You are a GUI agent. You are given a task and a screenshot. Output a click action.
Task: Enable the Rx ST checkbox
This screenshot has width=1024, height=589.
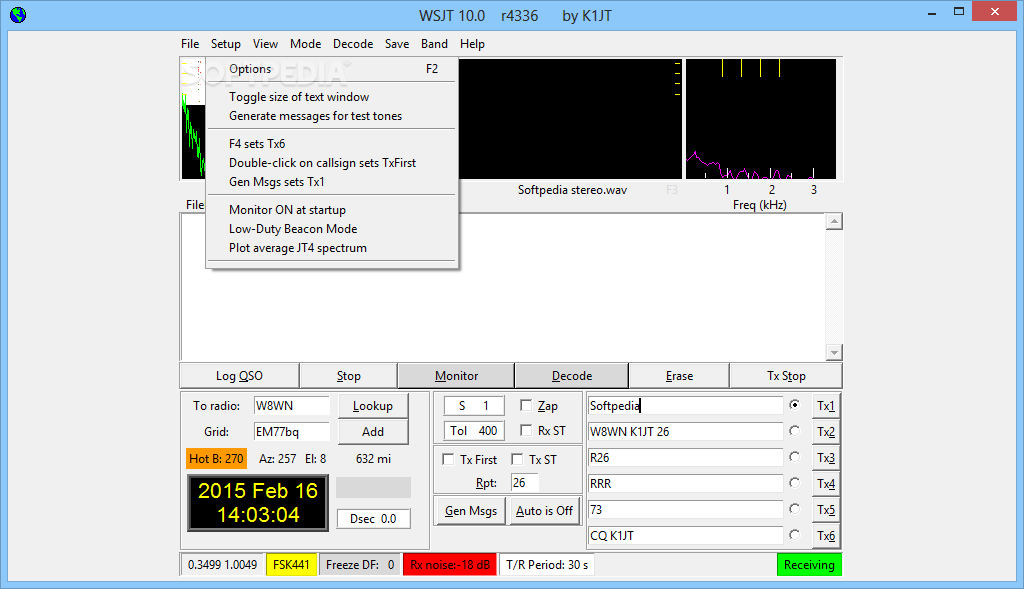tap(526, 430)
